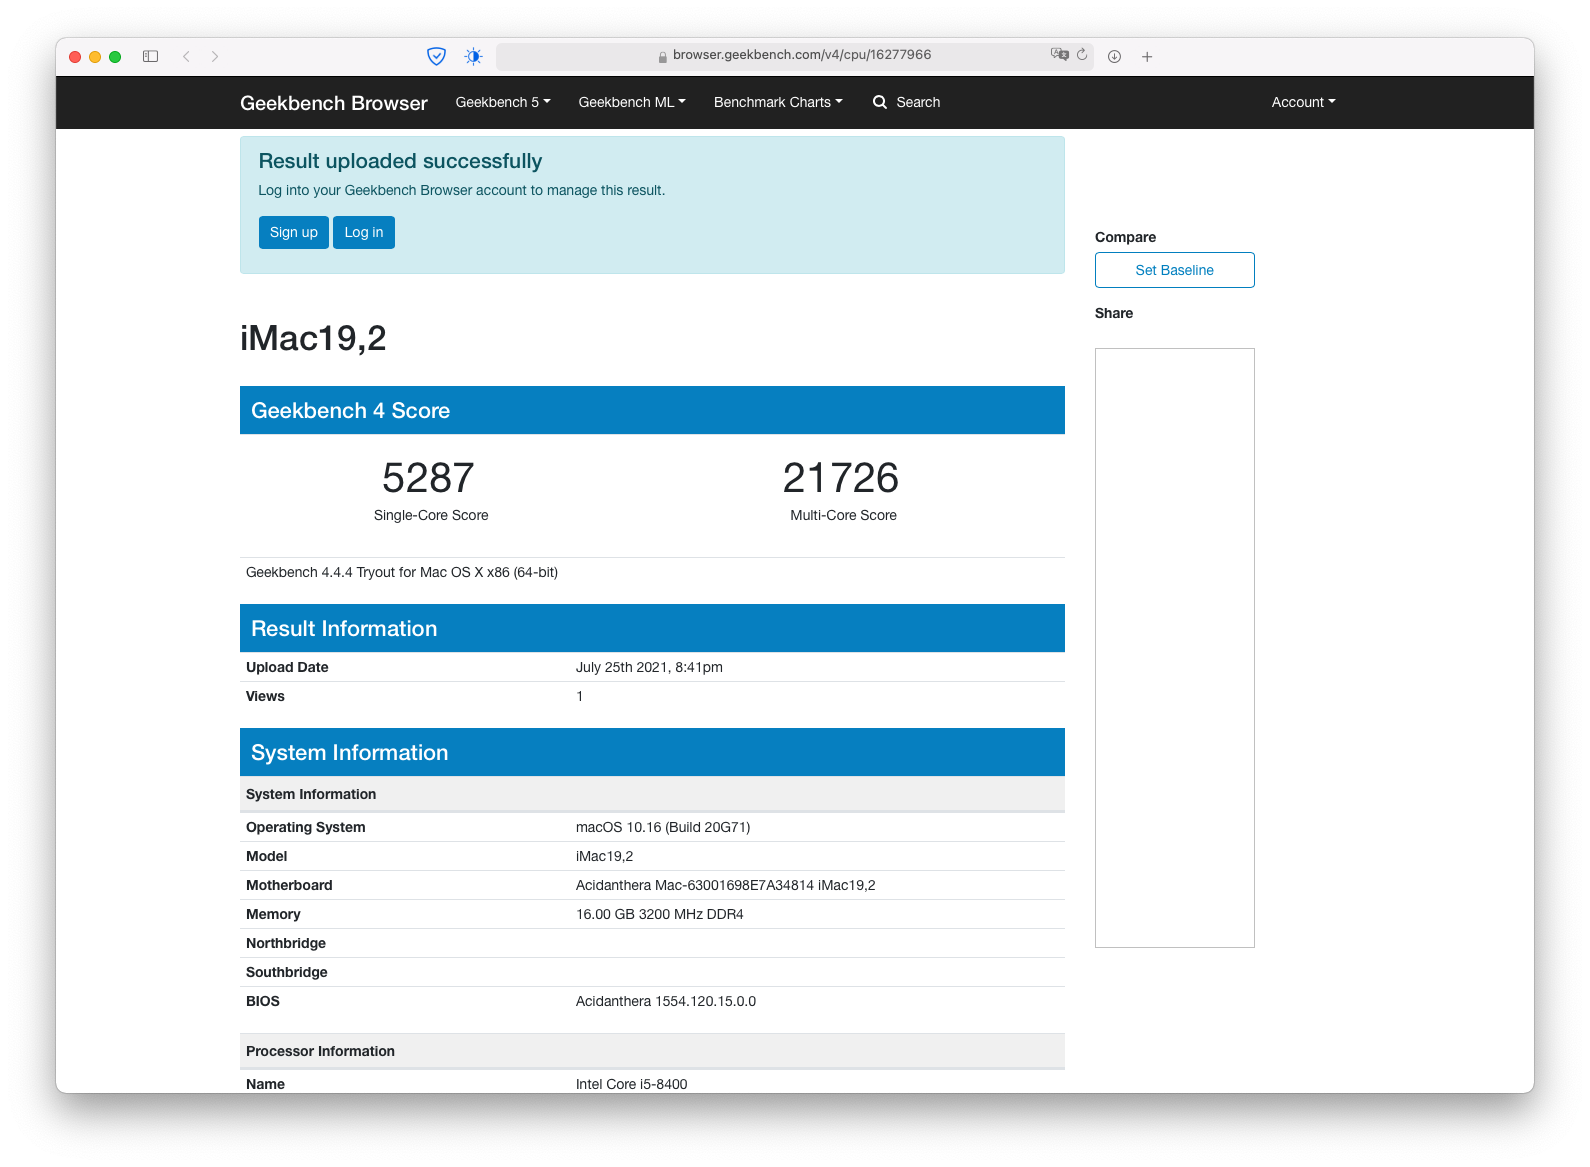Click the empty Share widget box
This screenshot has height=1167, width=1590.
click(x=1175, y=648)
